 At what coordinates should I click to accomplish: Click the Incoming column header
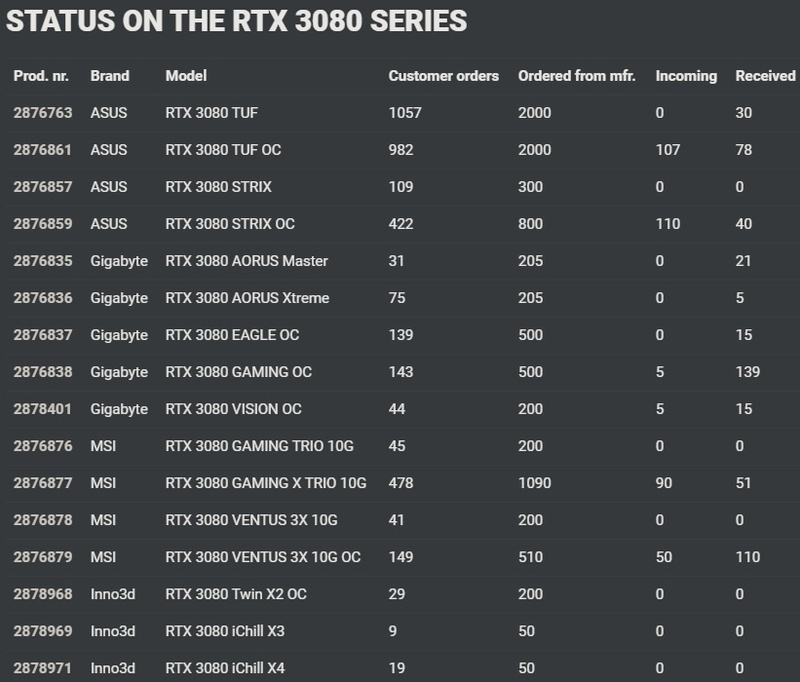686,76
